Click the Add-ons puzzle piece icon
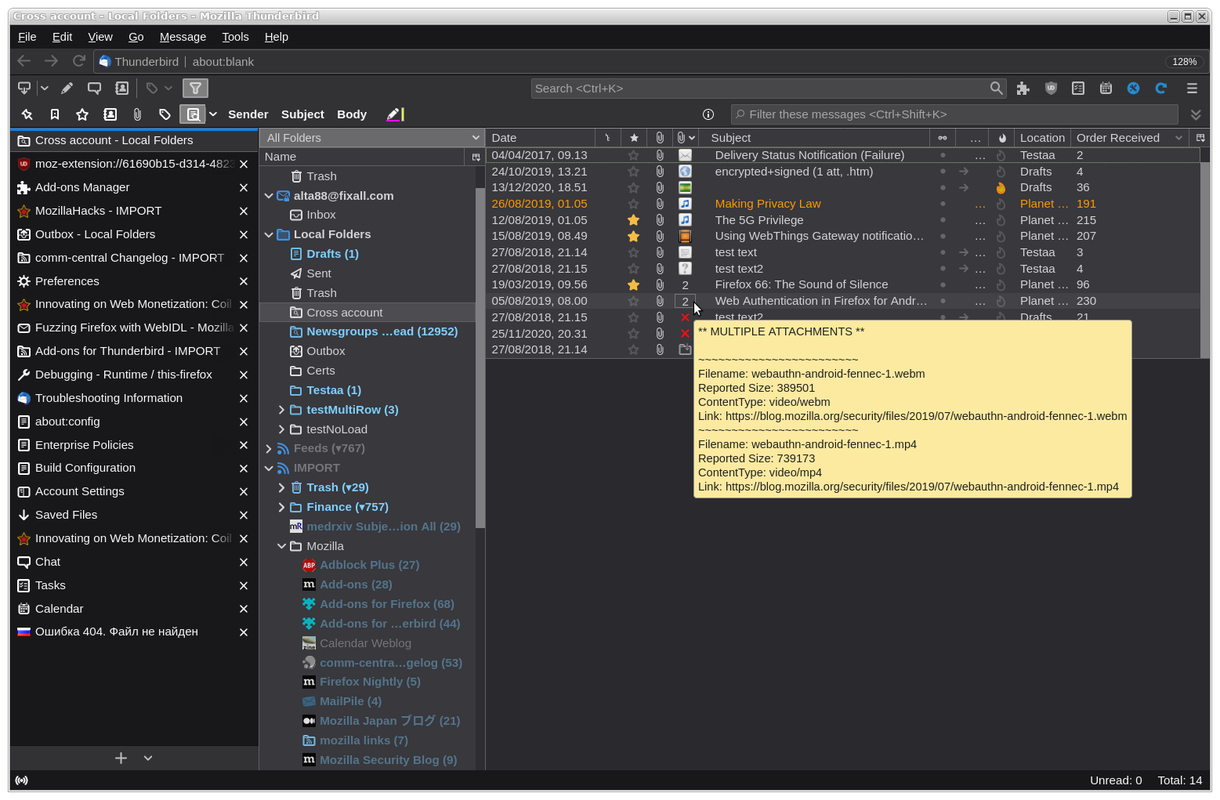The width and height of the screenshot is (1220, 800). tap(1023, 88)
